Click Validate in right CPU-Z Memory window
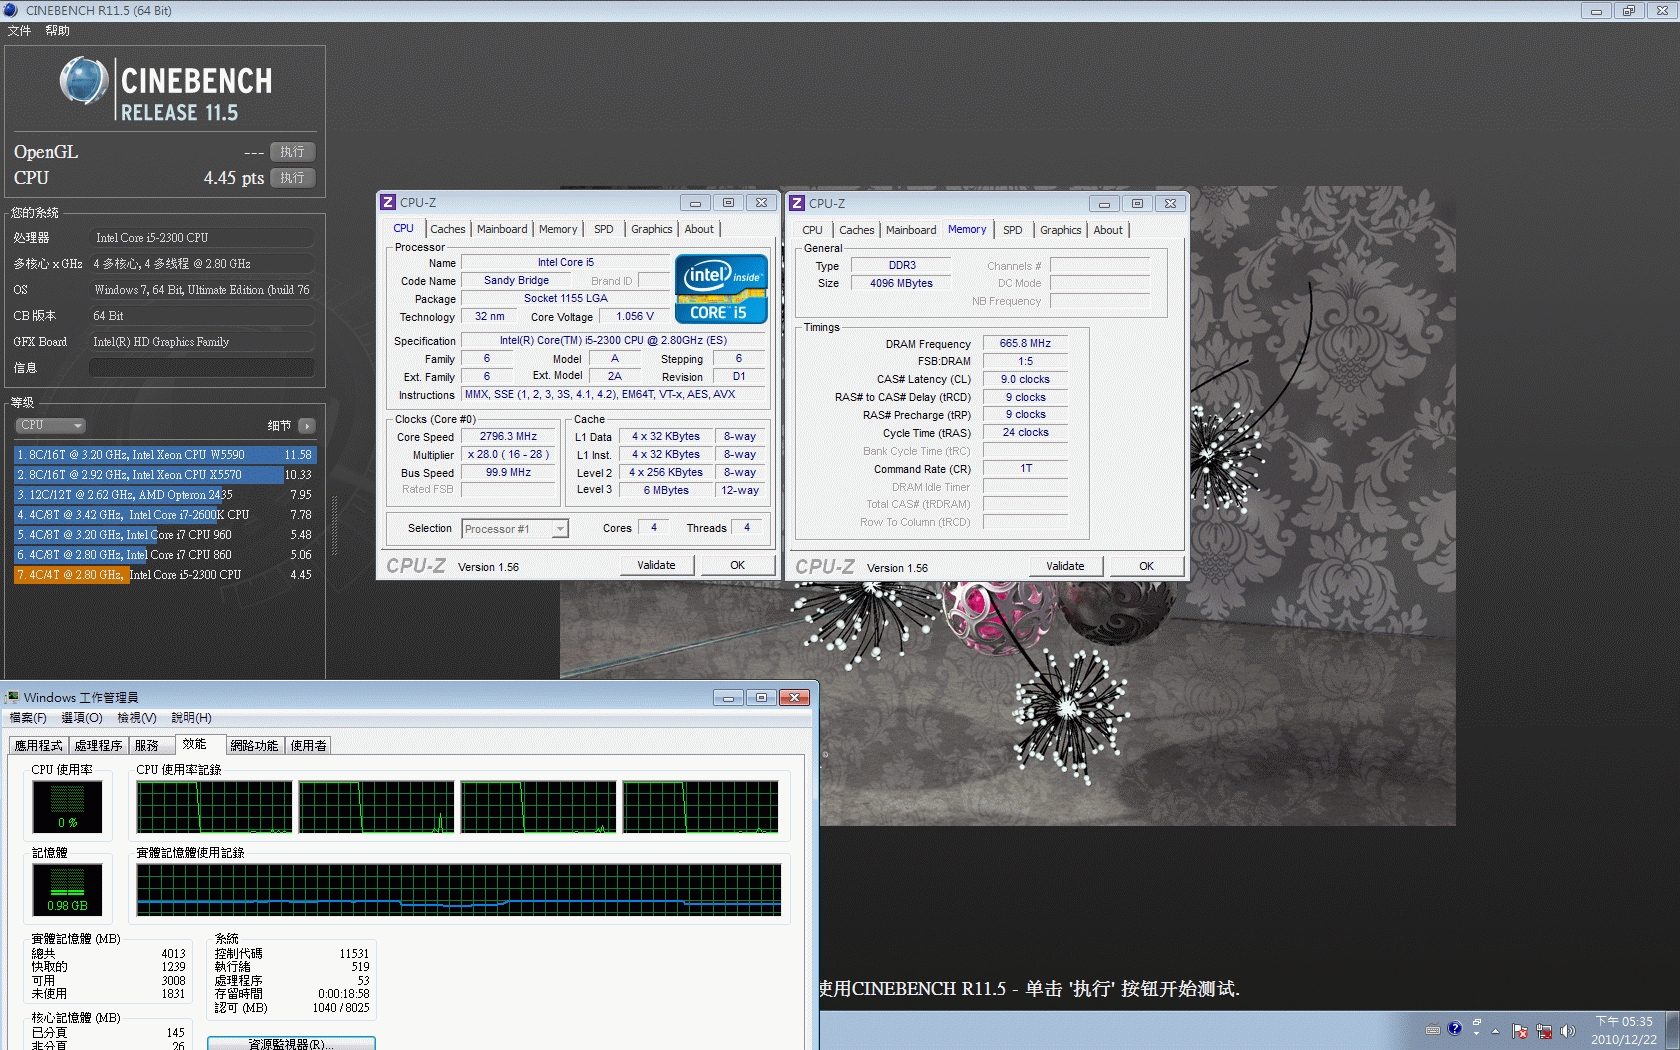1680x1050 pixels. coord(1065,566)
